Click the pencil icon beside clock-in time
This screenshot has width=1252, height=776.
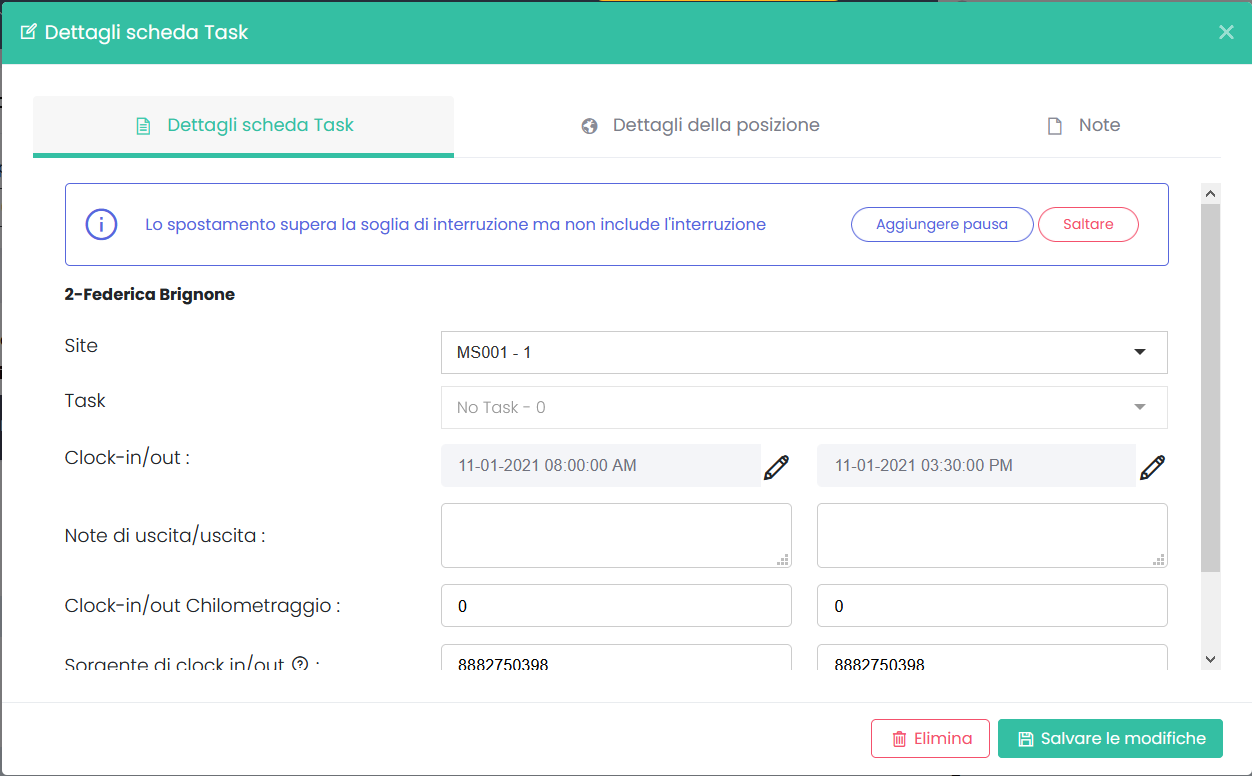776,467
